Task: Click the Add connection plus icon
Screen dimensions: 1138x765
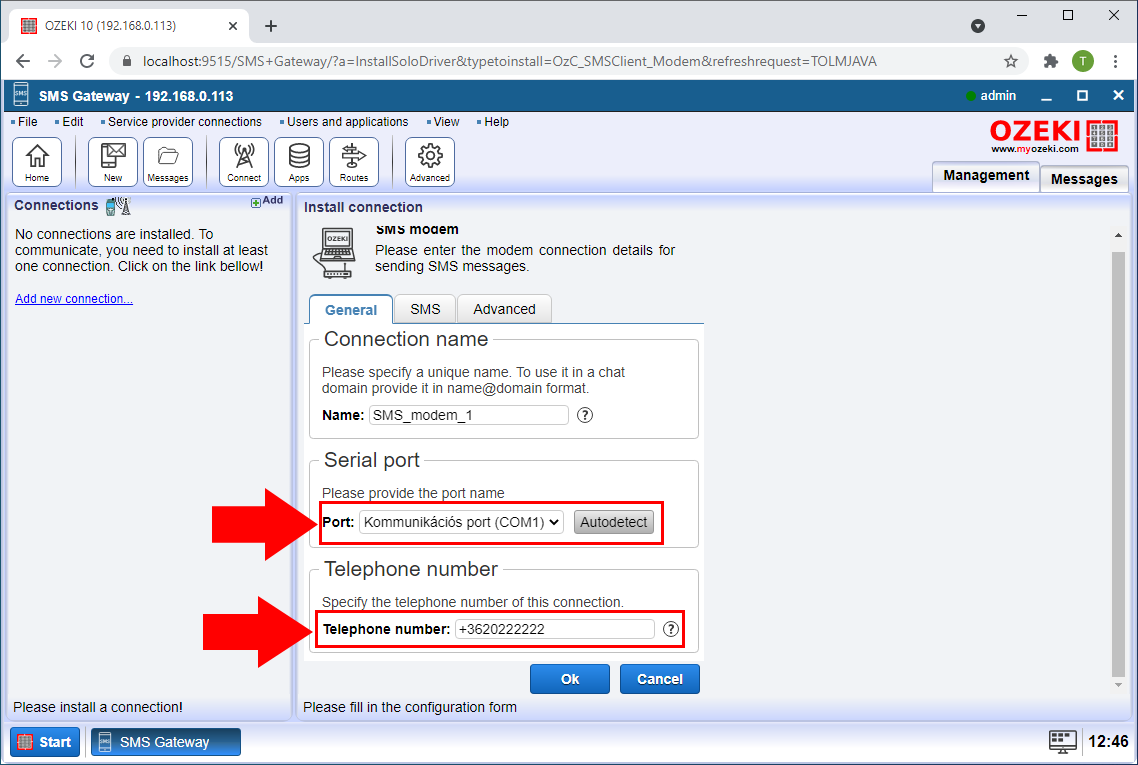Action: tap(255, 202)
